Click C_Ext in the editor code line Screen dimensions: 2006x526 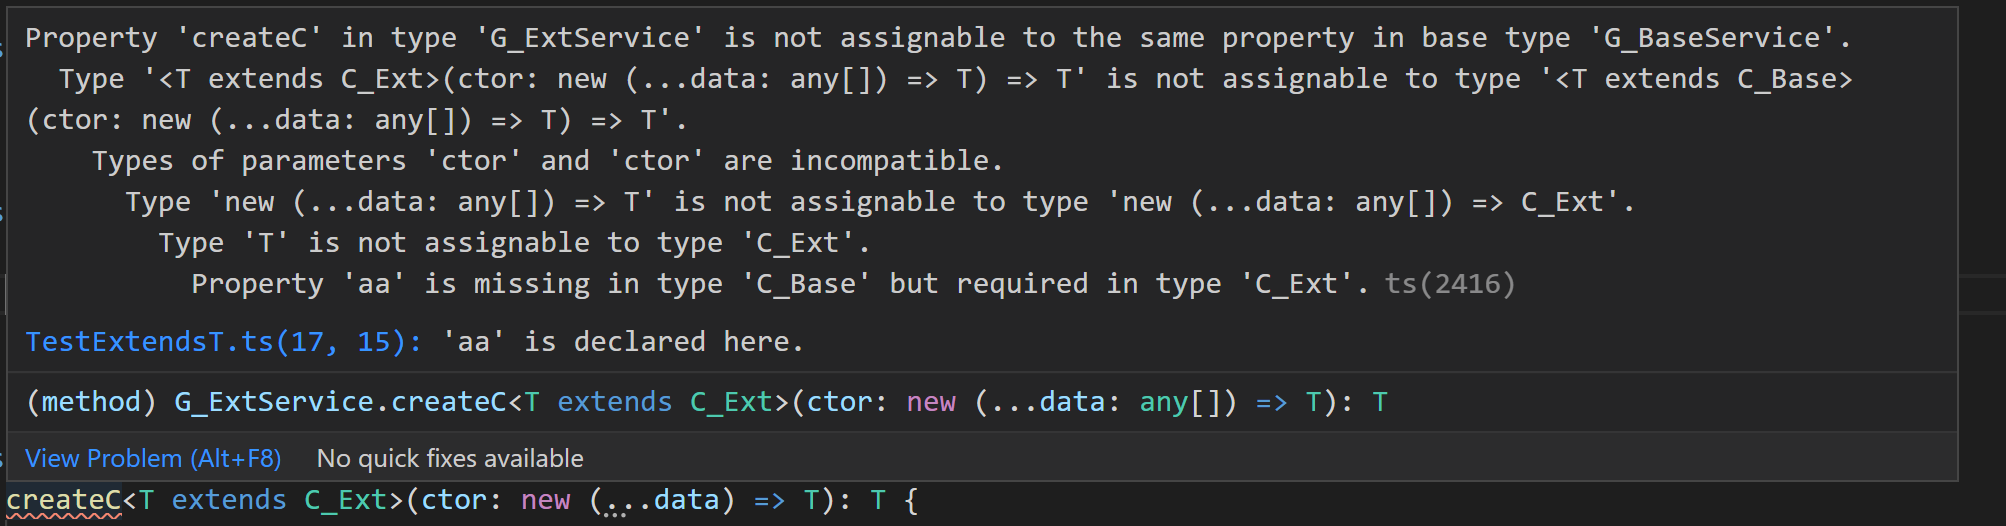346,500
